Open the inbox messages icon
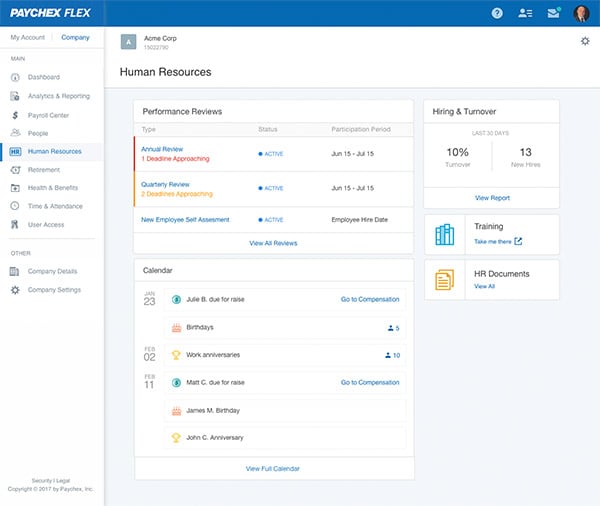Image resolution: width=600 pixels, height=506 pixels. pos(553,13)
